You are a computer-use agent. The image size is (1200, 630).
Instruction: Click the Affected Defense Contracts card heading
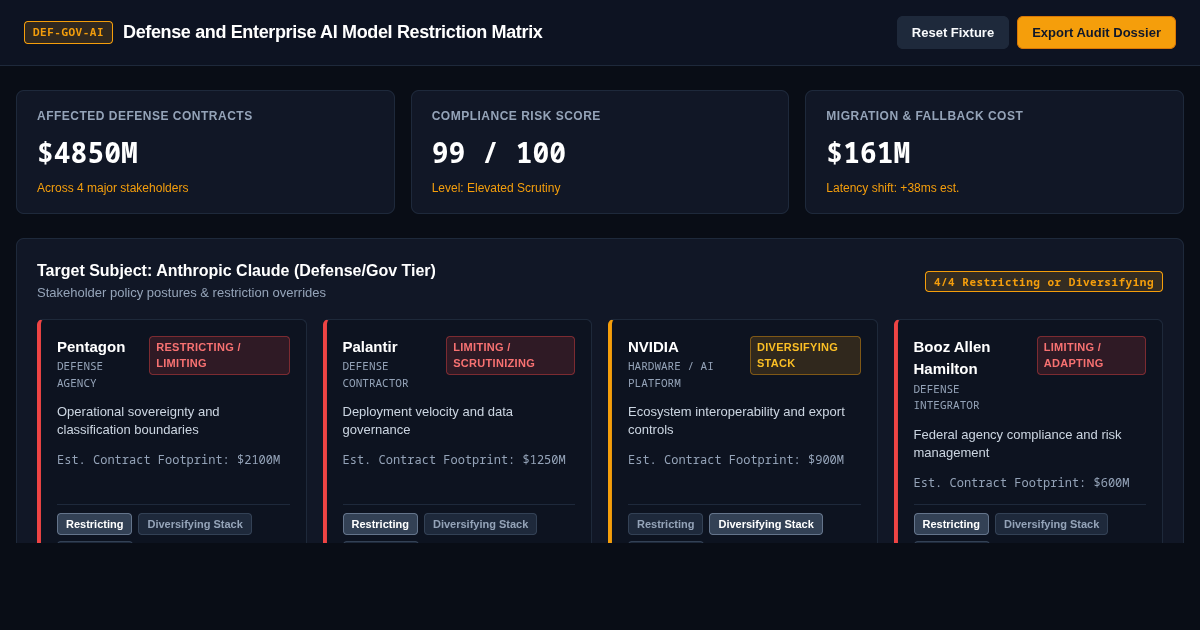145,116
